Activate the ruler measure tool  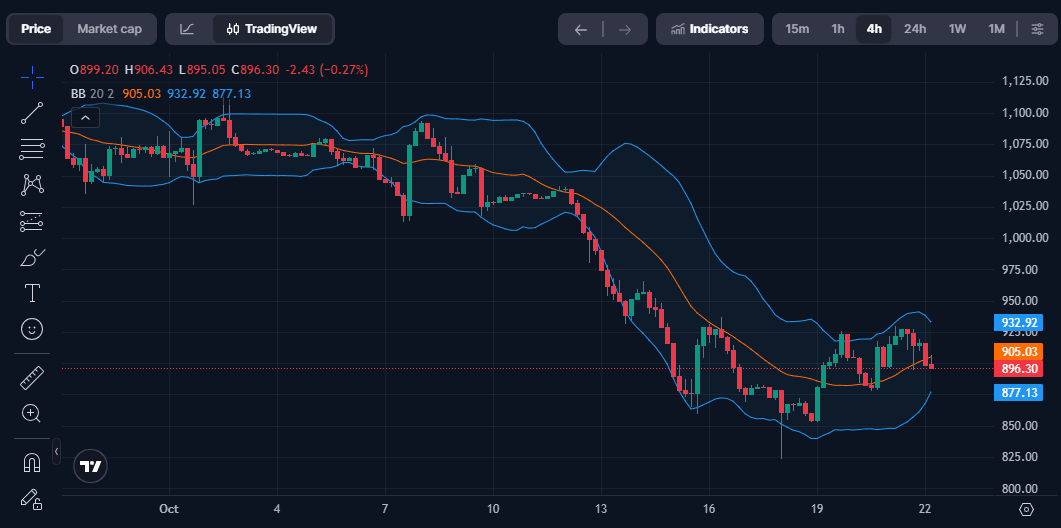click(32, 377)
